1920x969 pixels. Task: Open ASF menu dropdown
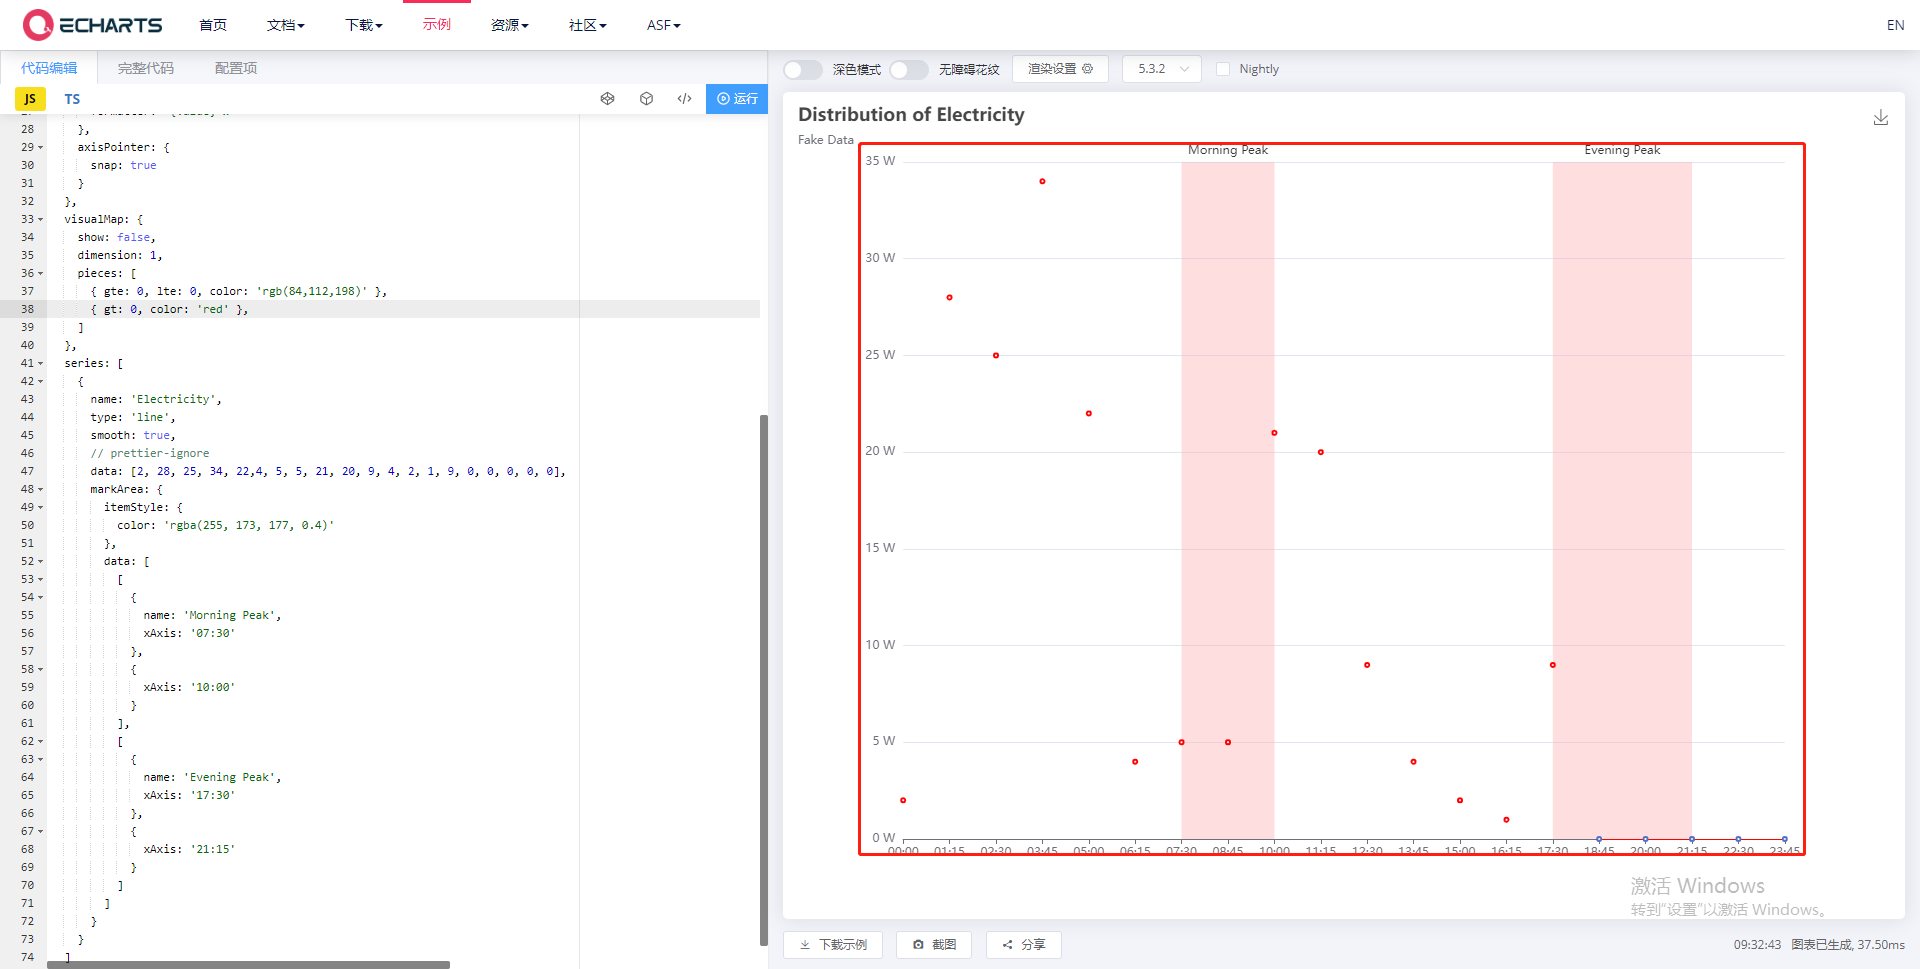pyautogui.click(x=664, y=25)
